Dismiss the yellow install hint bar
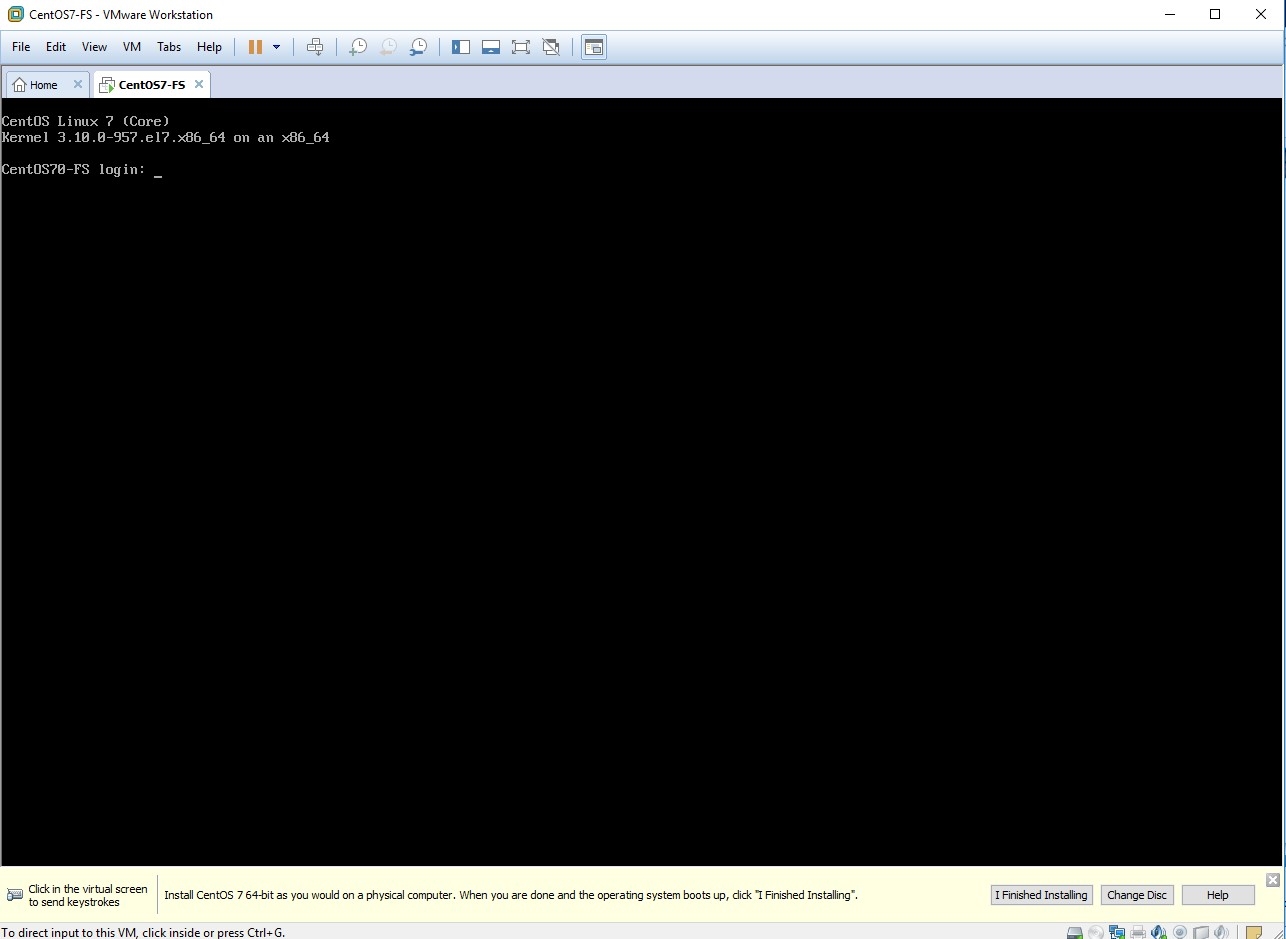The image size is (1286, 939). (x=1272, y=880)
